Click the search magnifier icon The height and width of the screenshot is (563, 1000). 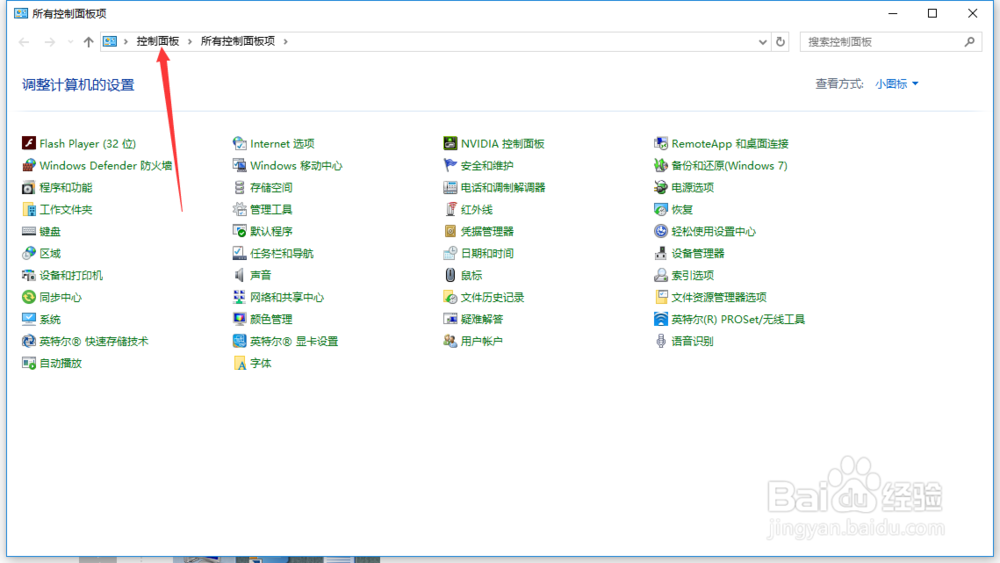[x=969, y=42]
